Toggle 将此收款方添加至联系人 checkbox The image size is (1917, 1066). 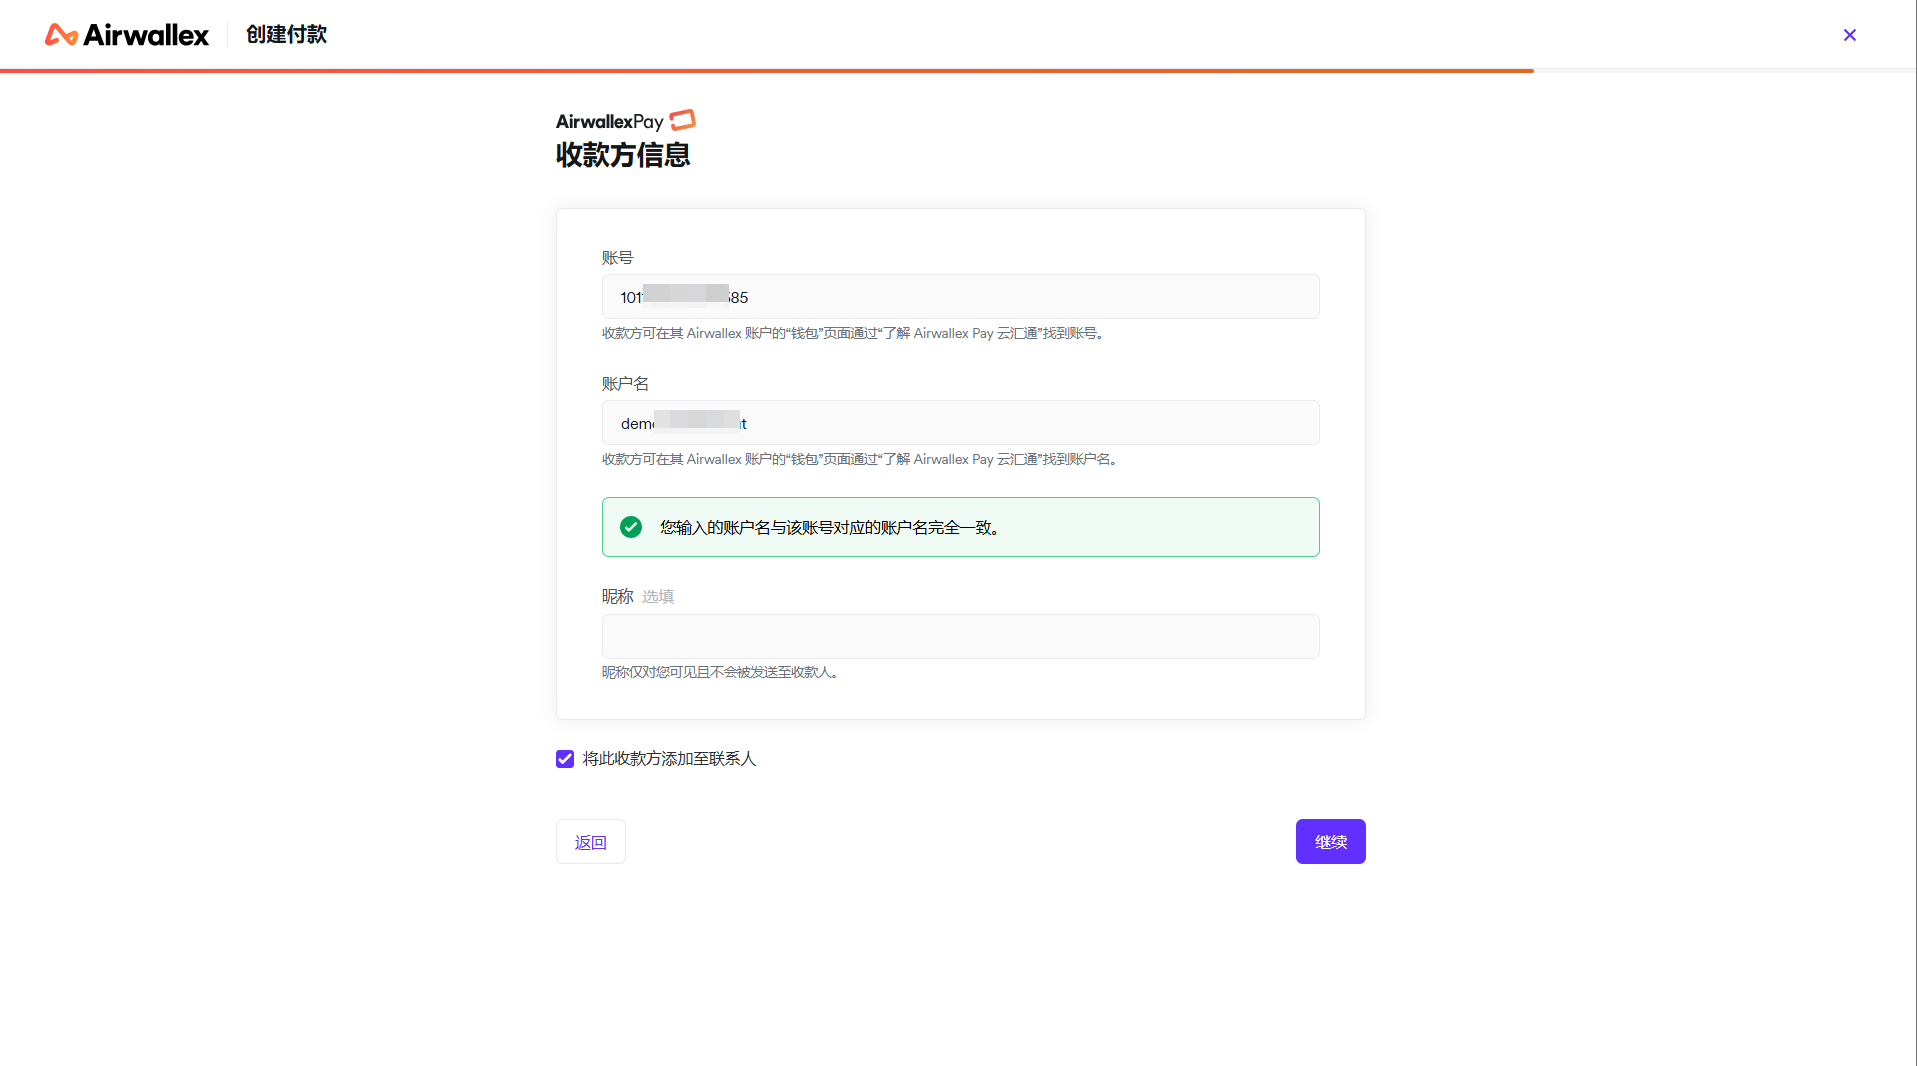pos(565,759)
